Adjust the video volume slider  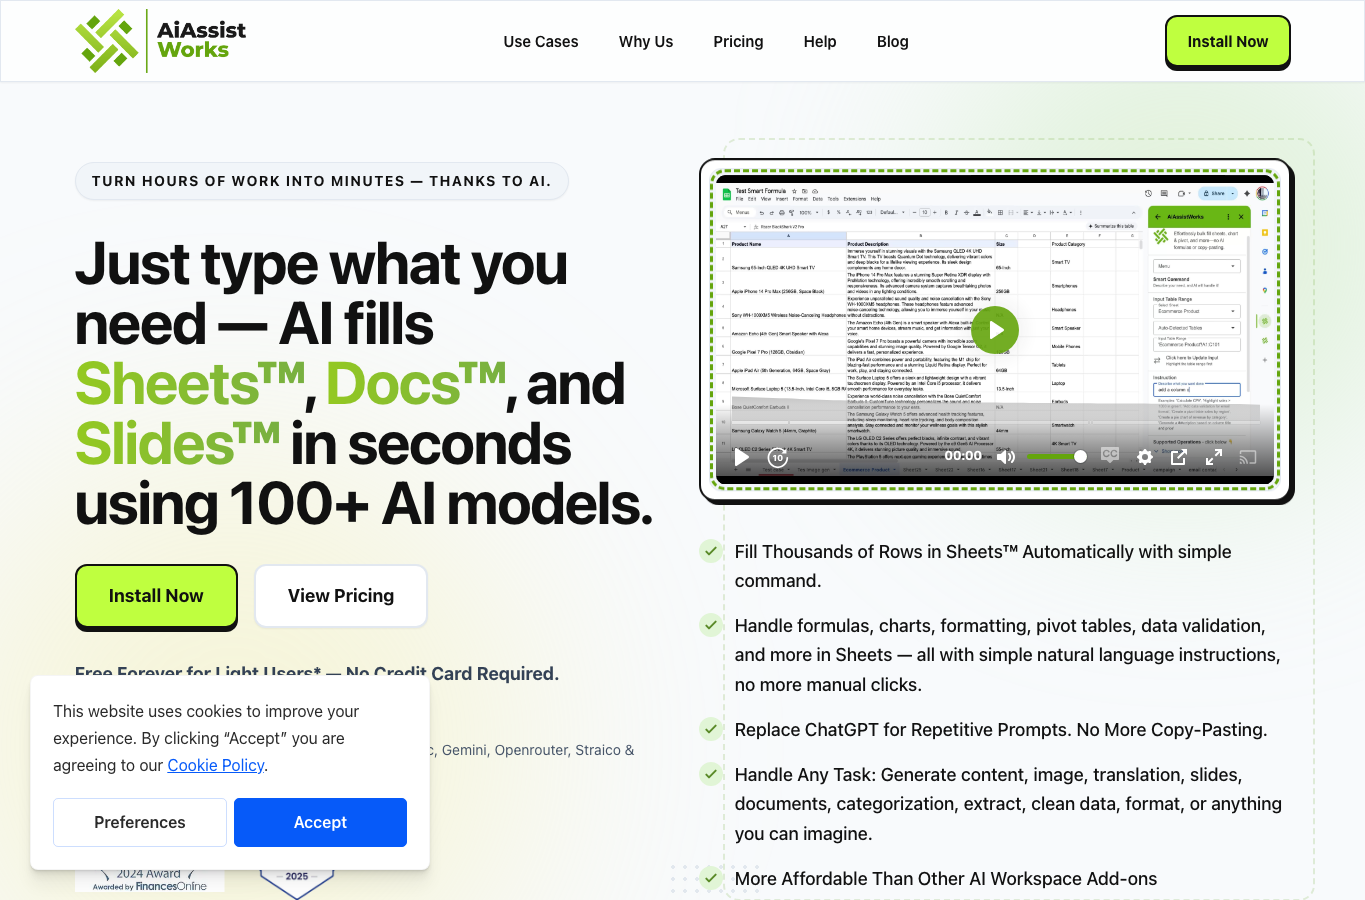(x=1055, y=457)
